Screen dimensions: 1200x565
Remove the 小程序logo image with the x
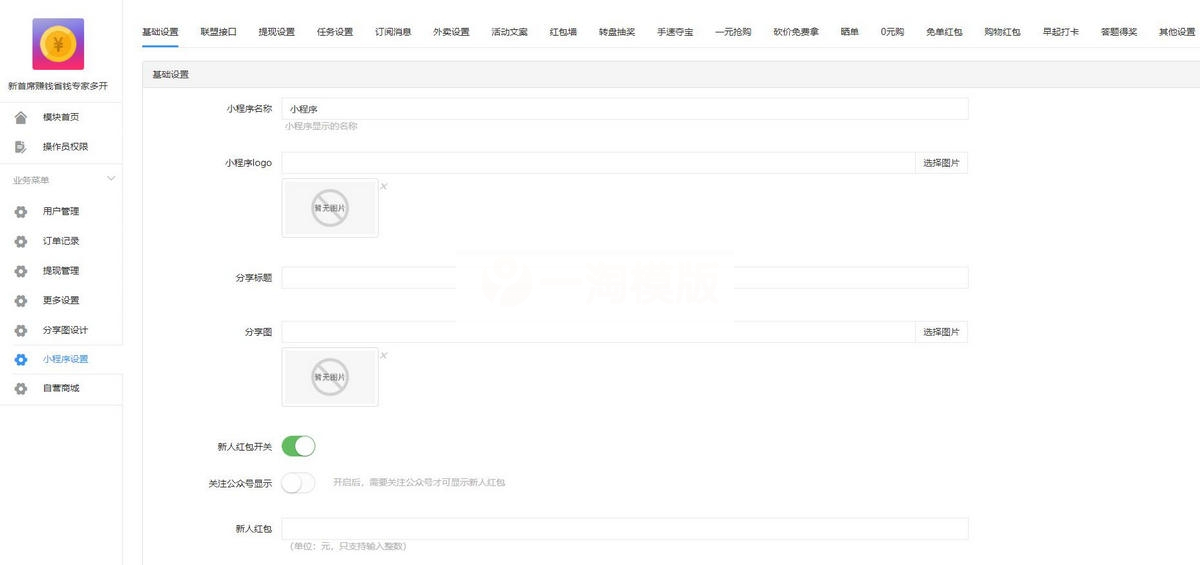coord(384,186)
